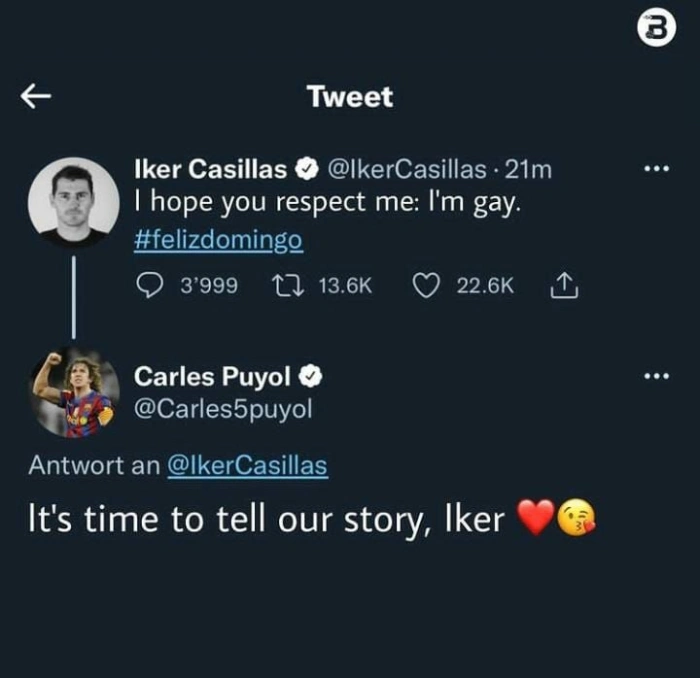Open the three-dot menu on Iker Casillas' tweet
The image size is (700, 678).
click(655, 170)
